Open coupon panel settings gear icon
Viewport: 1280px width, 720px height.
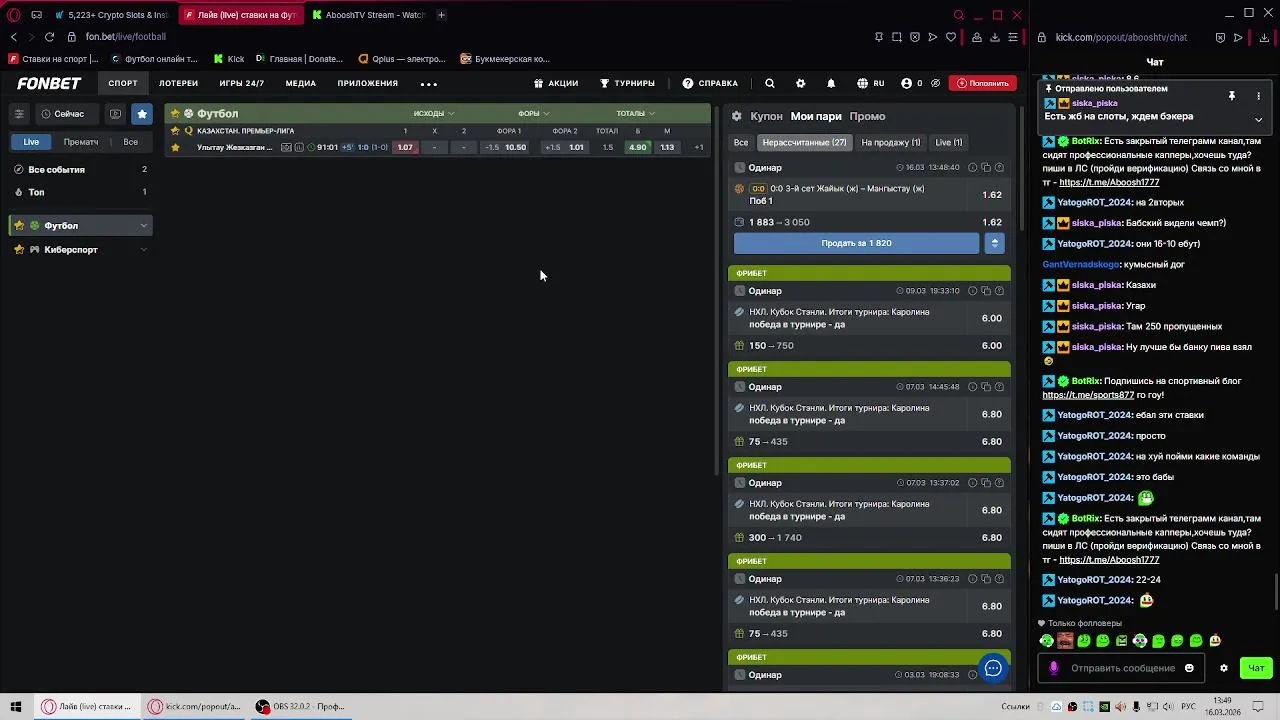(737, 116)
